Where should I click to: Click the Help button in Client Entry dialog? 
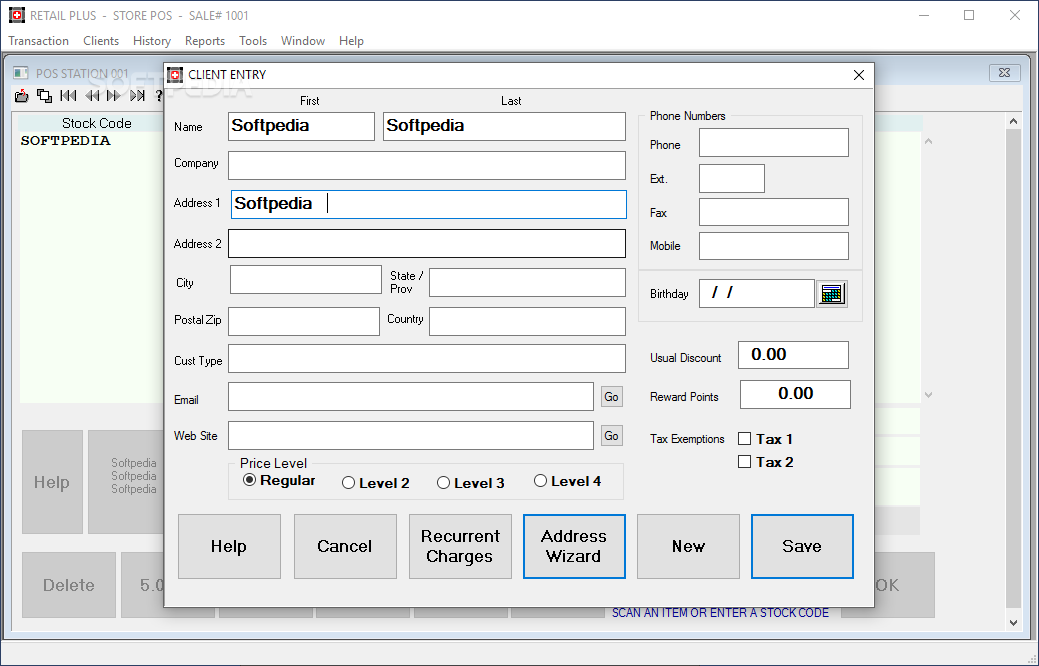pyautogui.click(x=229, y=546)
